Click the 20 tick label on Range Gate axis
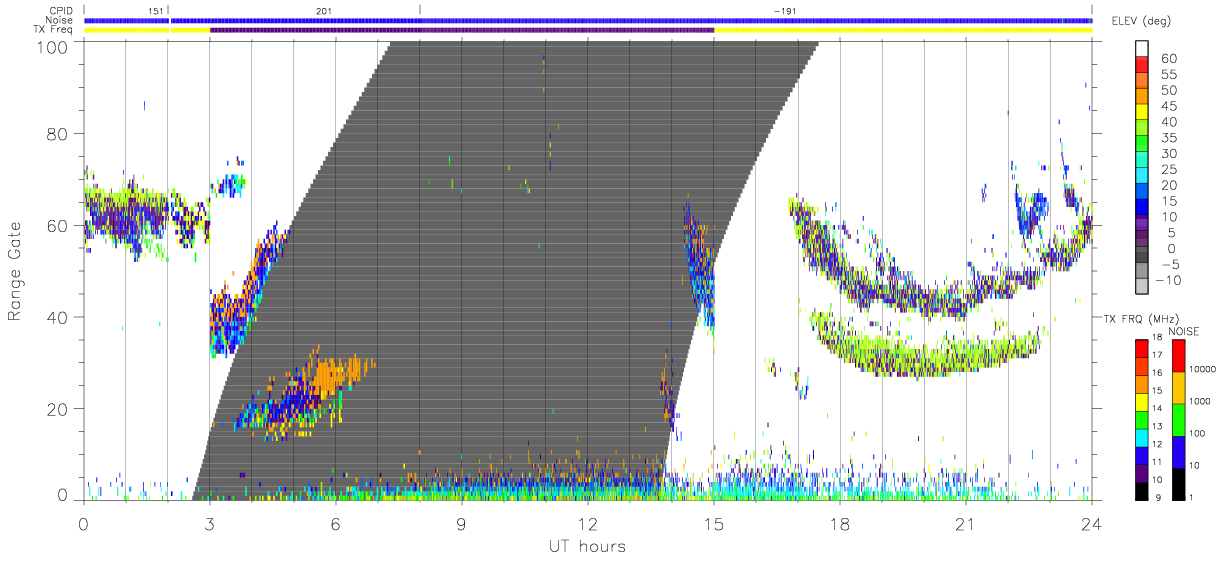Screen dimensions: 1228x567 coord(57,409)
